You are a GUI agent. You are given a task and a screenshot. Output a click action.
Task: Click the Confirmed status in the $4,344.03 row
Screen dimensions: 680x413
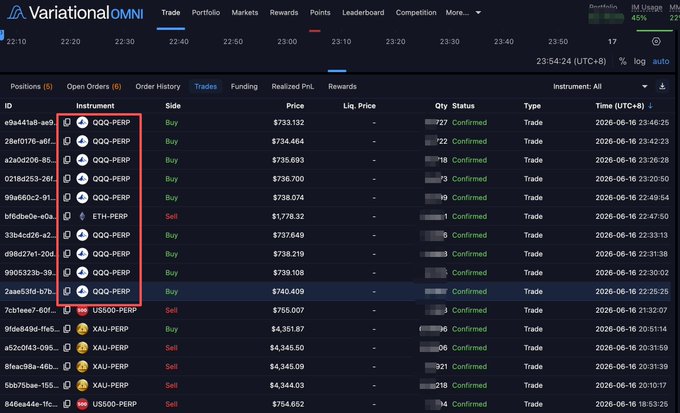pyautogui.click(x=469, y=385)
